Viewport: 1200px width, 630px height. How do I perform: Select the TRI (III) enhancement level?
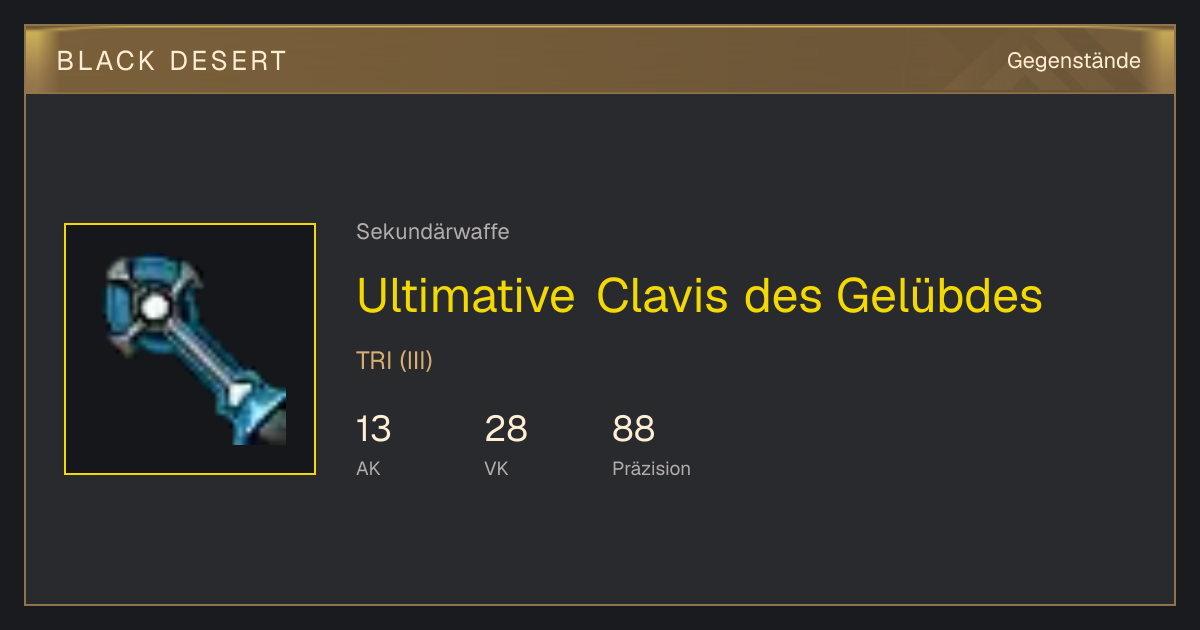tap(394, 361)
